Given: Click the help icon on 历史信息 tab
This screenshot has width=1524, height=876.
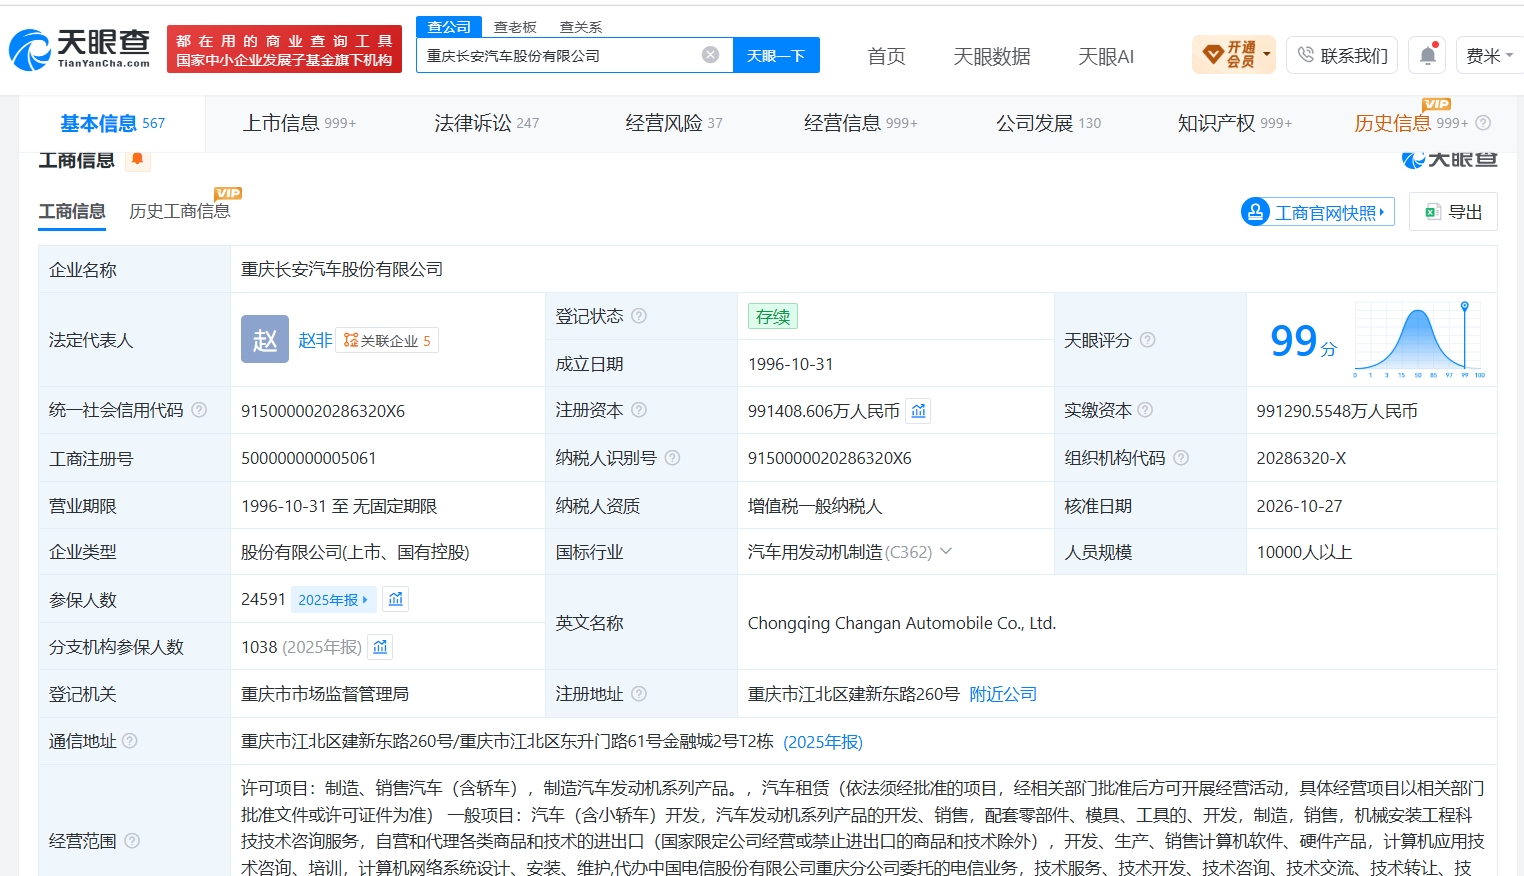Looking at the screenshot, I should pyautogui.click(x=1483, y=123).
